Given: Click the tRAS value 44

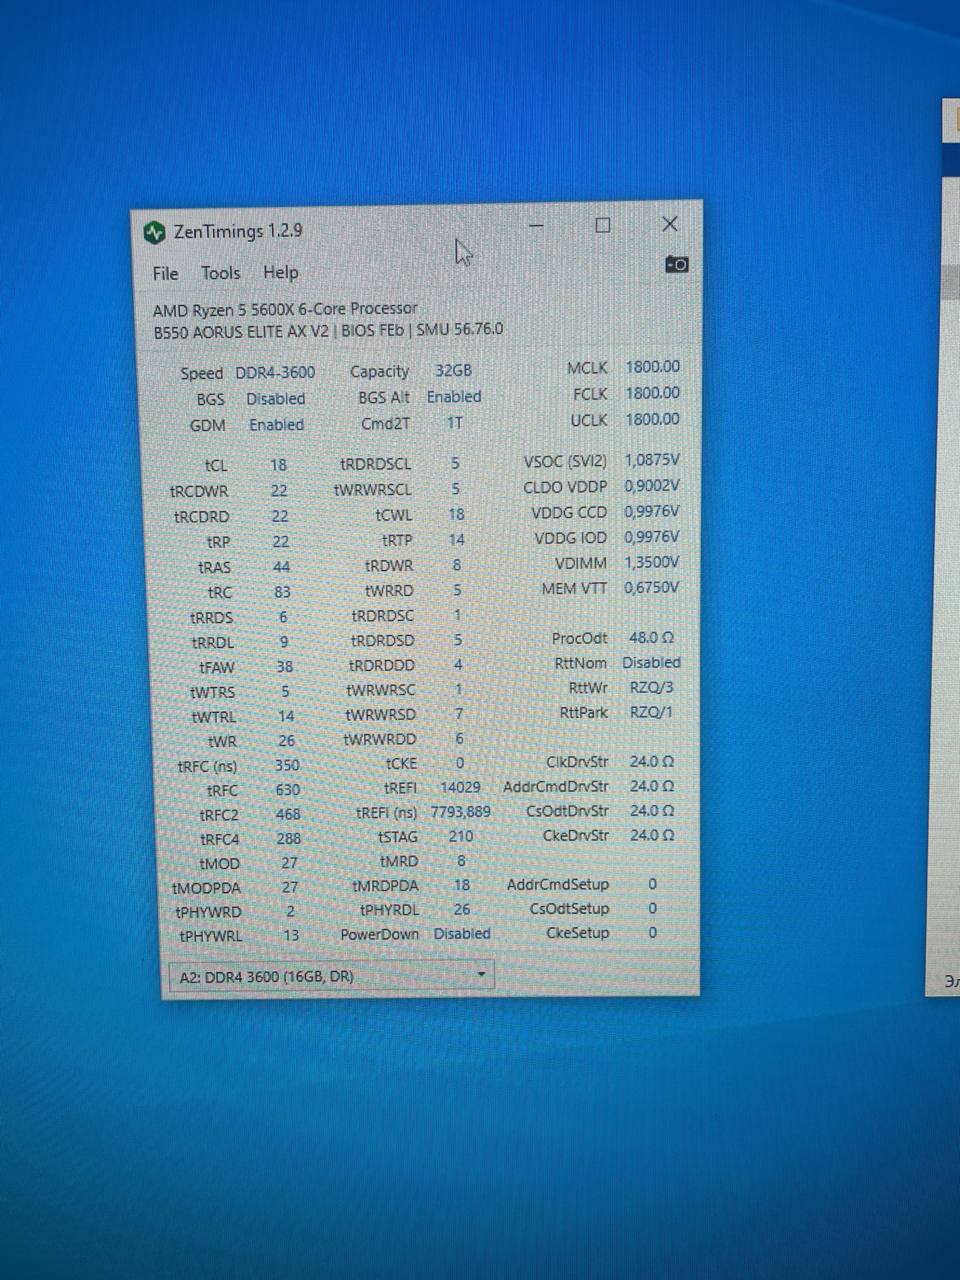Looking at the screenshot, I should (281, 567).
